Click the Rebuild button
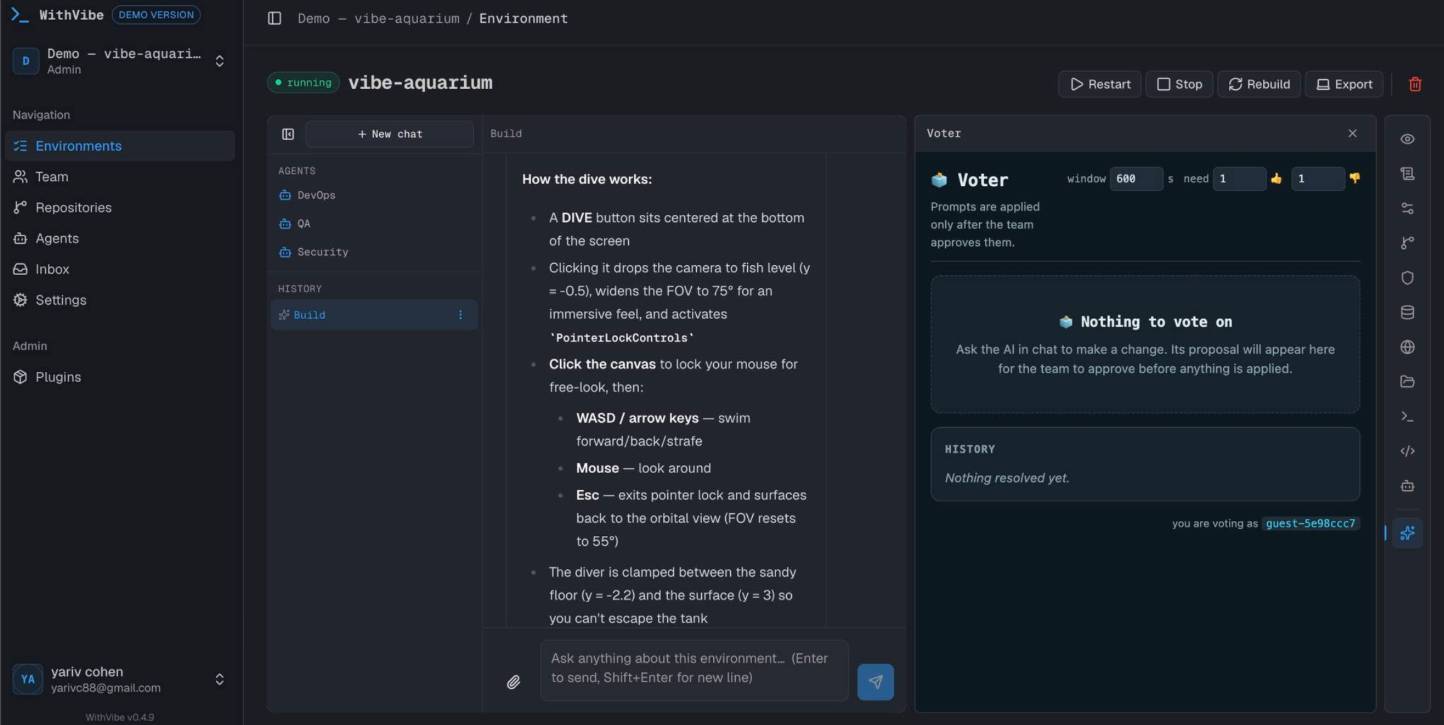This screenshot has width=1444, height=725. point(1259,84)
